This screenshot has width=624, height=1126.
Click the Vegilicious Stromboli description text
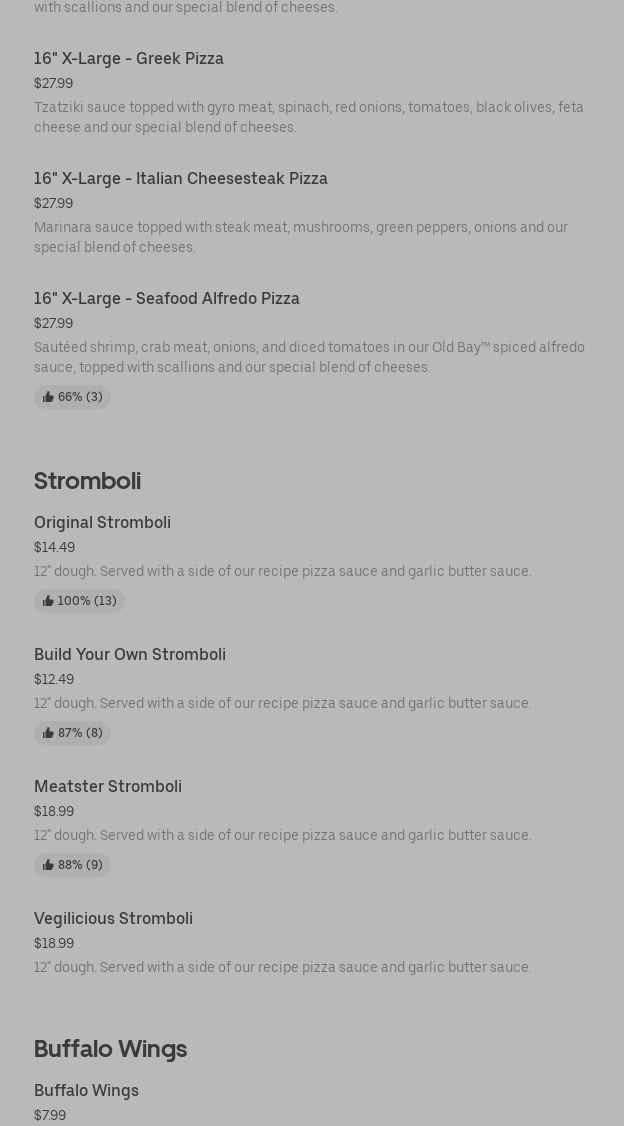[282, 967]
